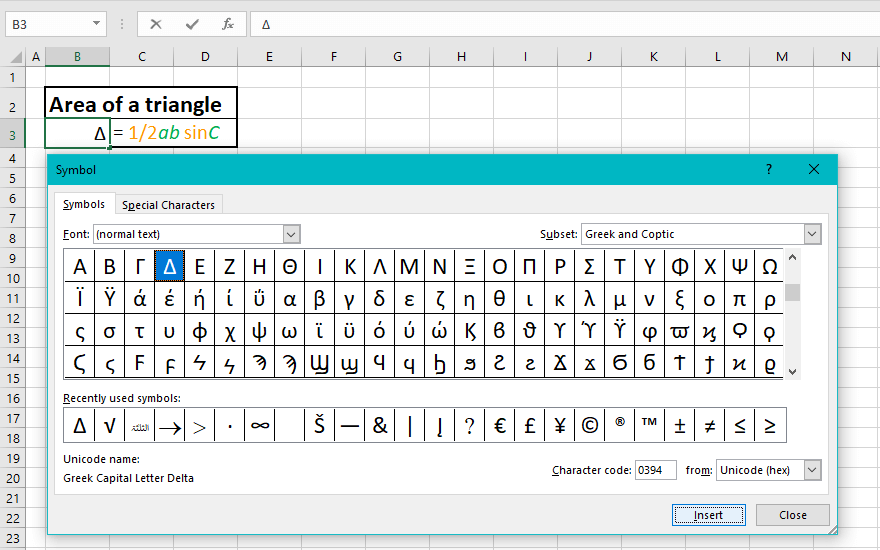Open the from Unicode (hex) dropdown
Viewport: 880px width, 550px height.
[x=812, y=470]
